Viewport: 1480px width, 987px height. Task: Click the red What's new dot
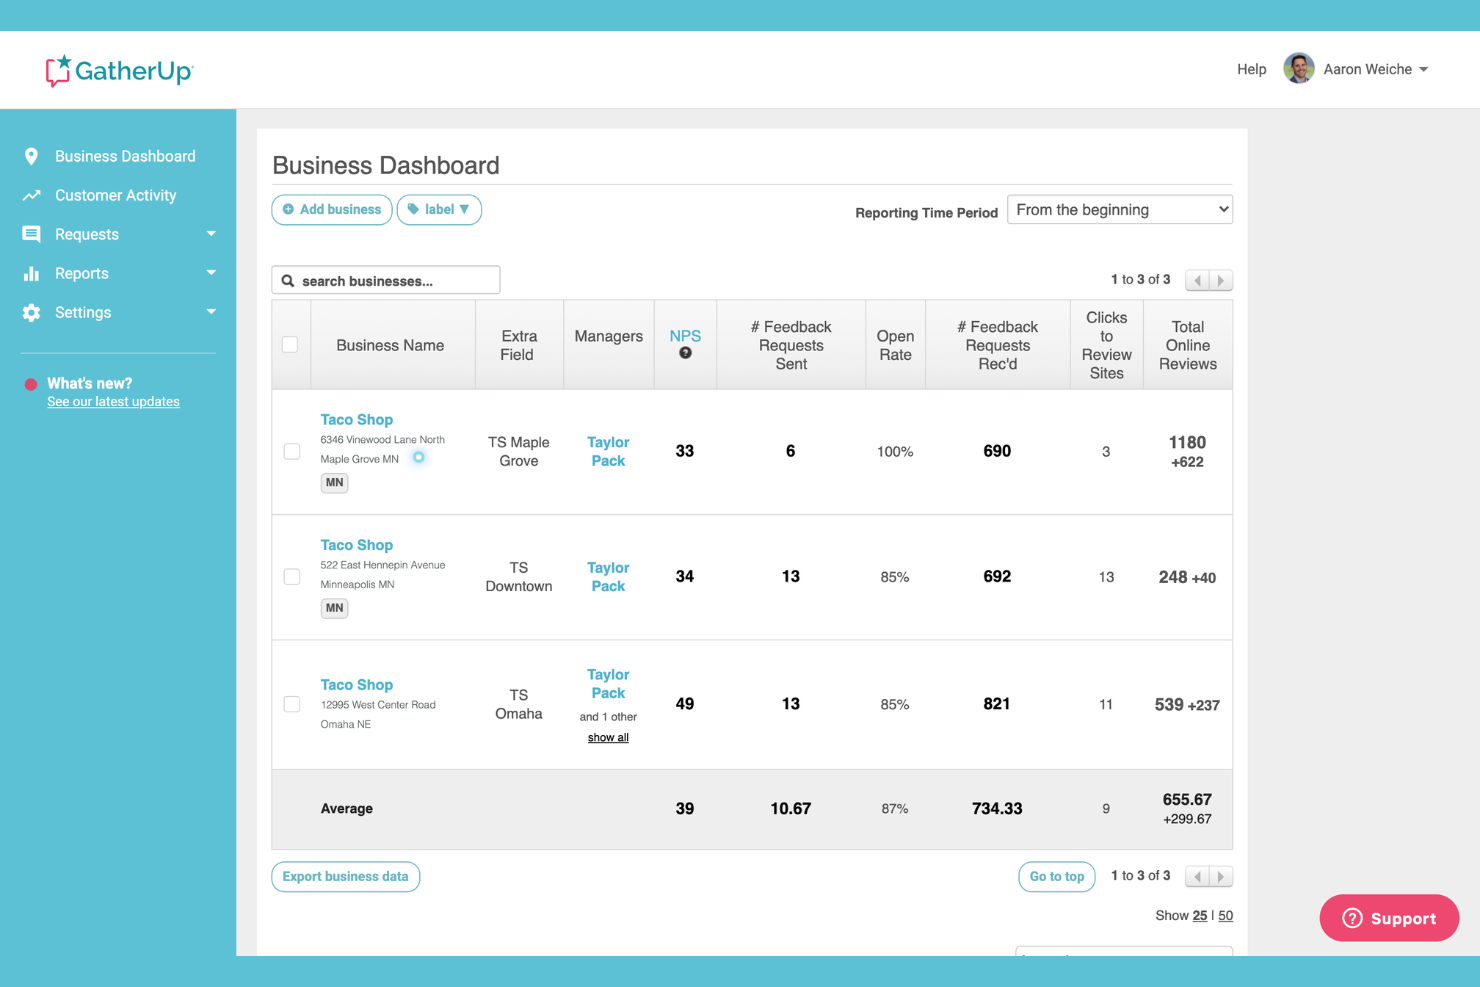[31, 384]
